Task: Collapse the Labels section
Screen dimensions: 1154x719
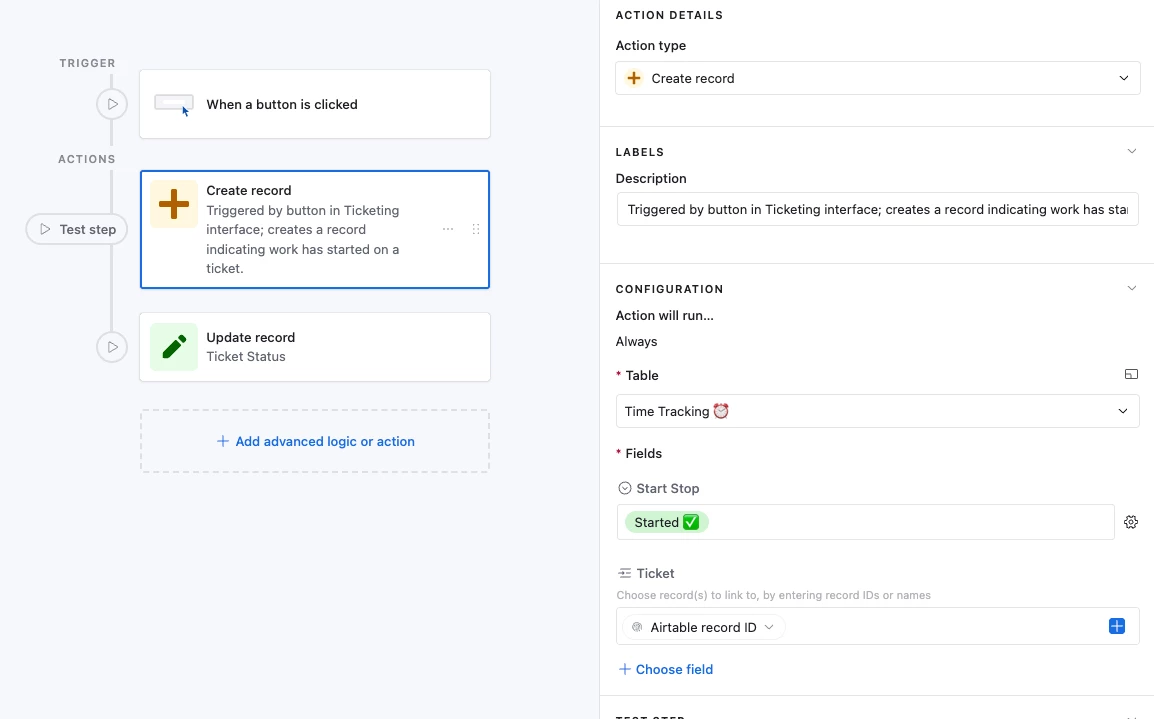Action: pos(1132,152)
